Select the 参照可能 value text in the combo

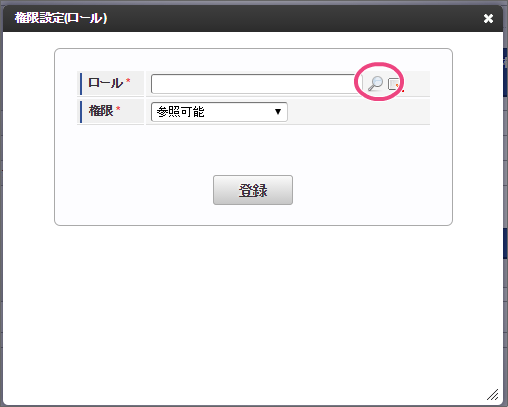(180, 112)
